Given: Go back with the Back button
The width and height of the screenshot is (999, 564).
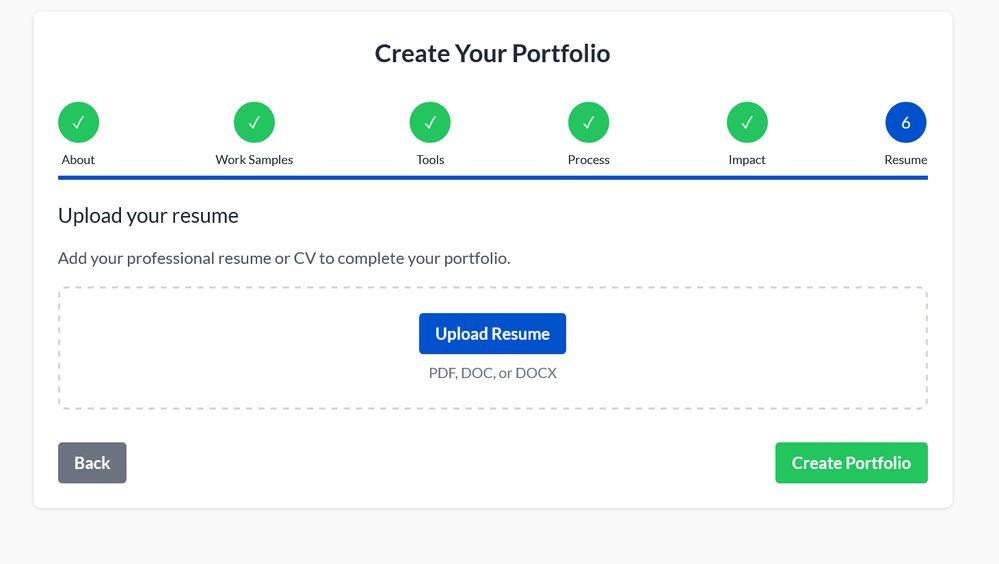Looking at the screenshot, I should [x=92, y=463].
